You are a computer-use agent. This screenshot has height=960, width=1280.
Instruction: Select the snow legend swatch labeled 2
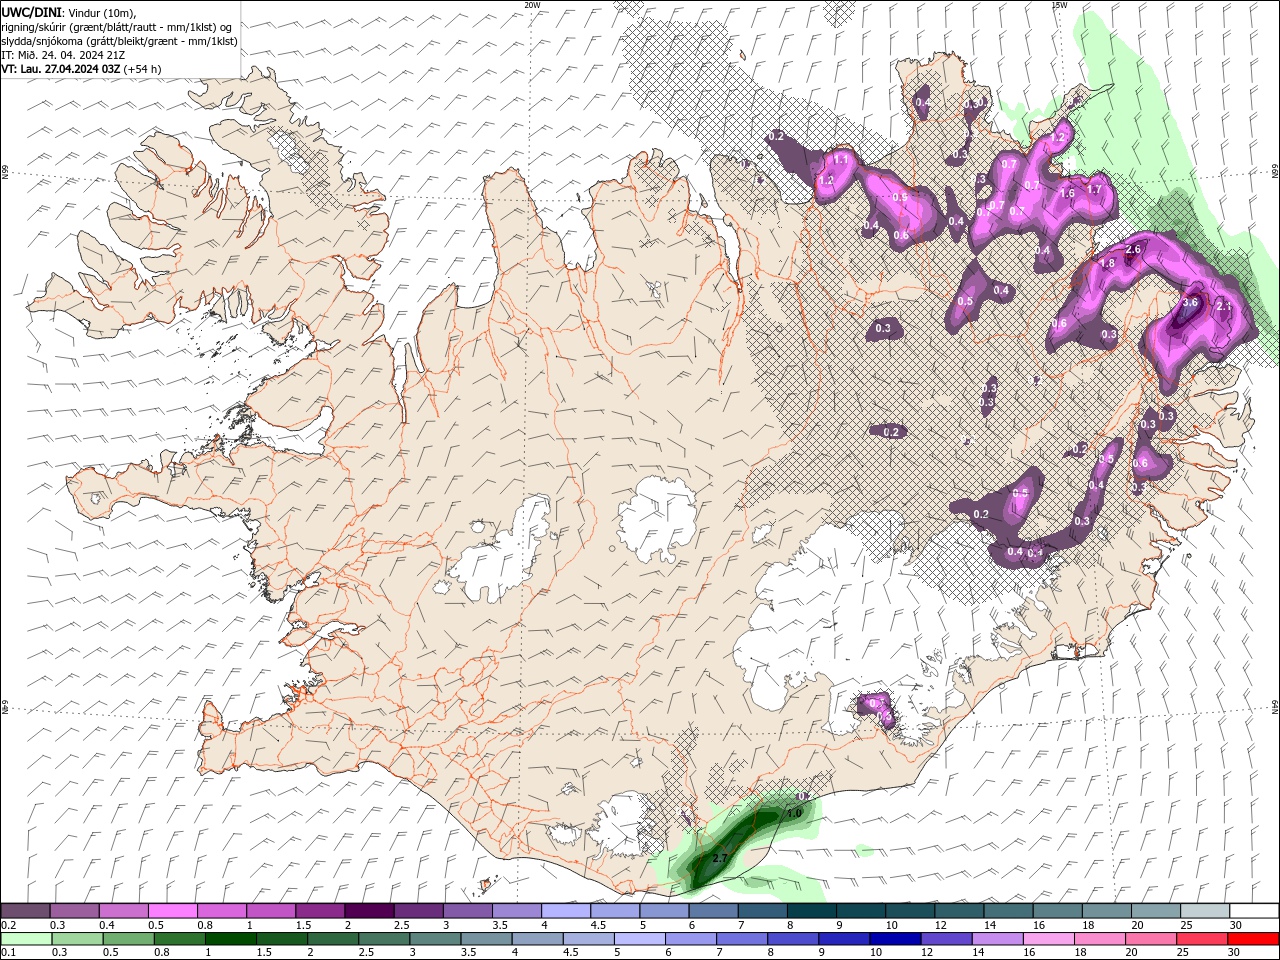coord(369,911)
